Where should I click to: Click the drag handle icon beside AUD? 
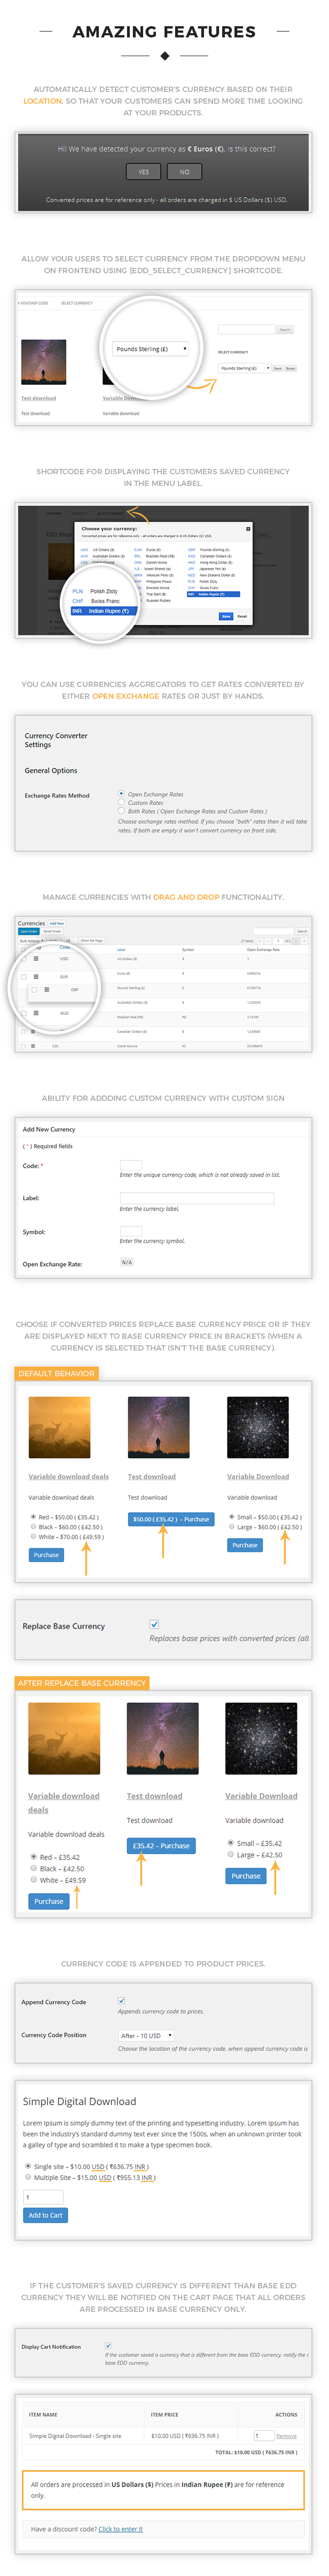pos(36,1013)
